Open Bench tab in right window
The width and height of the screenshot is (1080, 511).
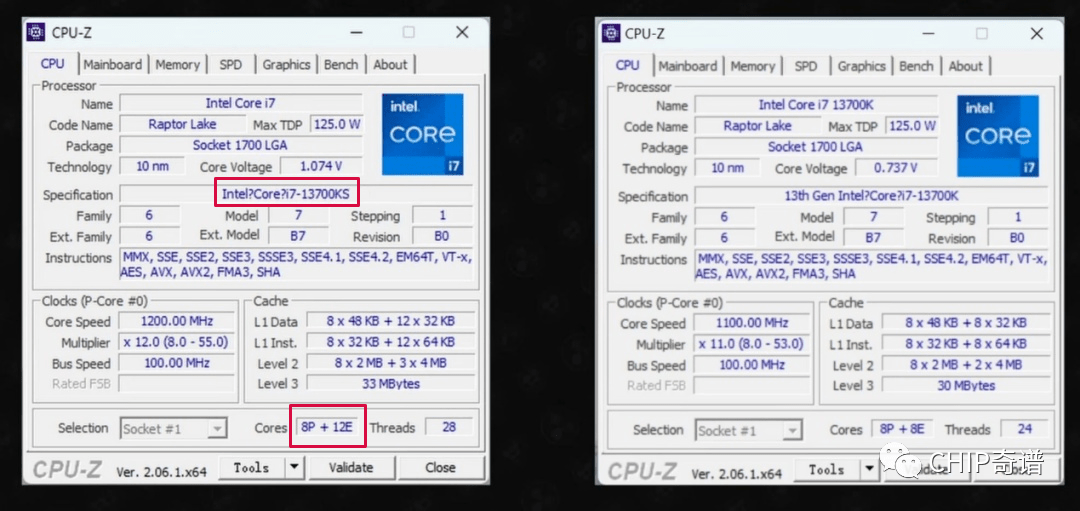916,66
